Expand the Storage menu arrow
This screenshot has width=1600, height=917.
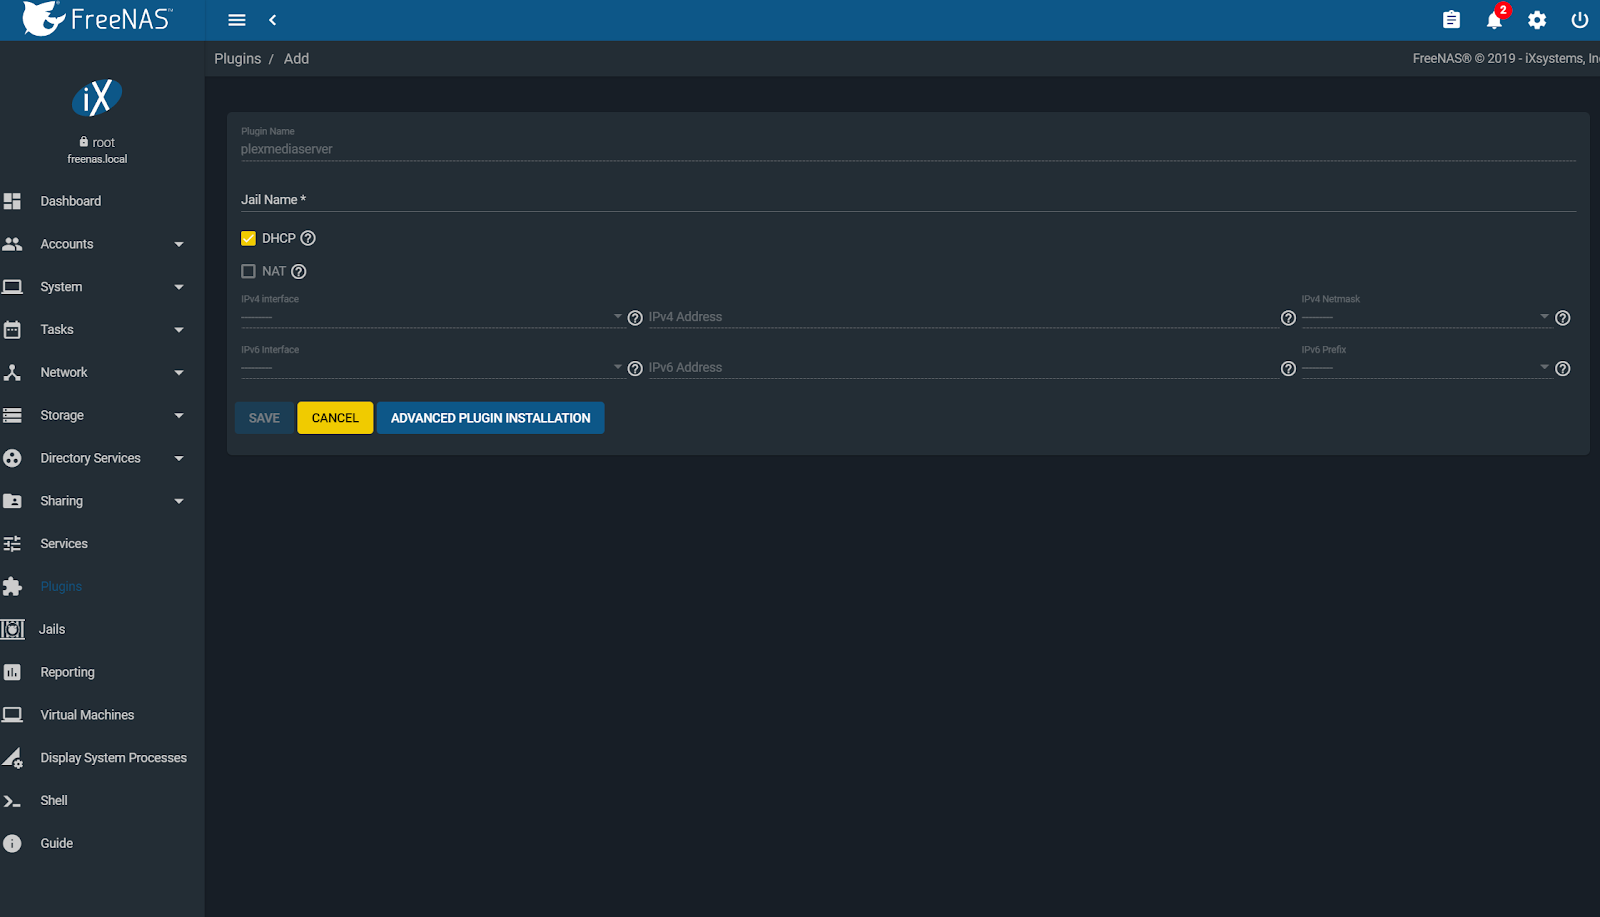179,416
